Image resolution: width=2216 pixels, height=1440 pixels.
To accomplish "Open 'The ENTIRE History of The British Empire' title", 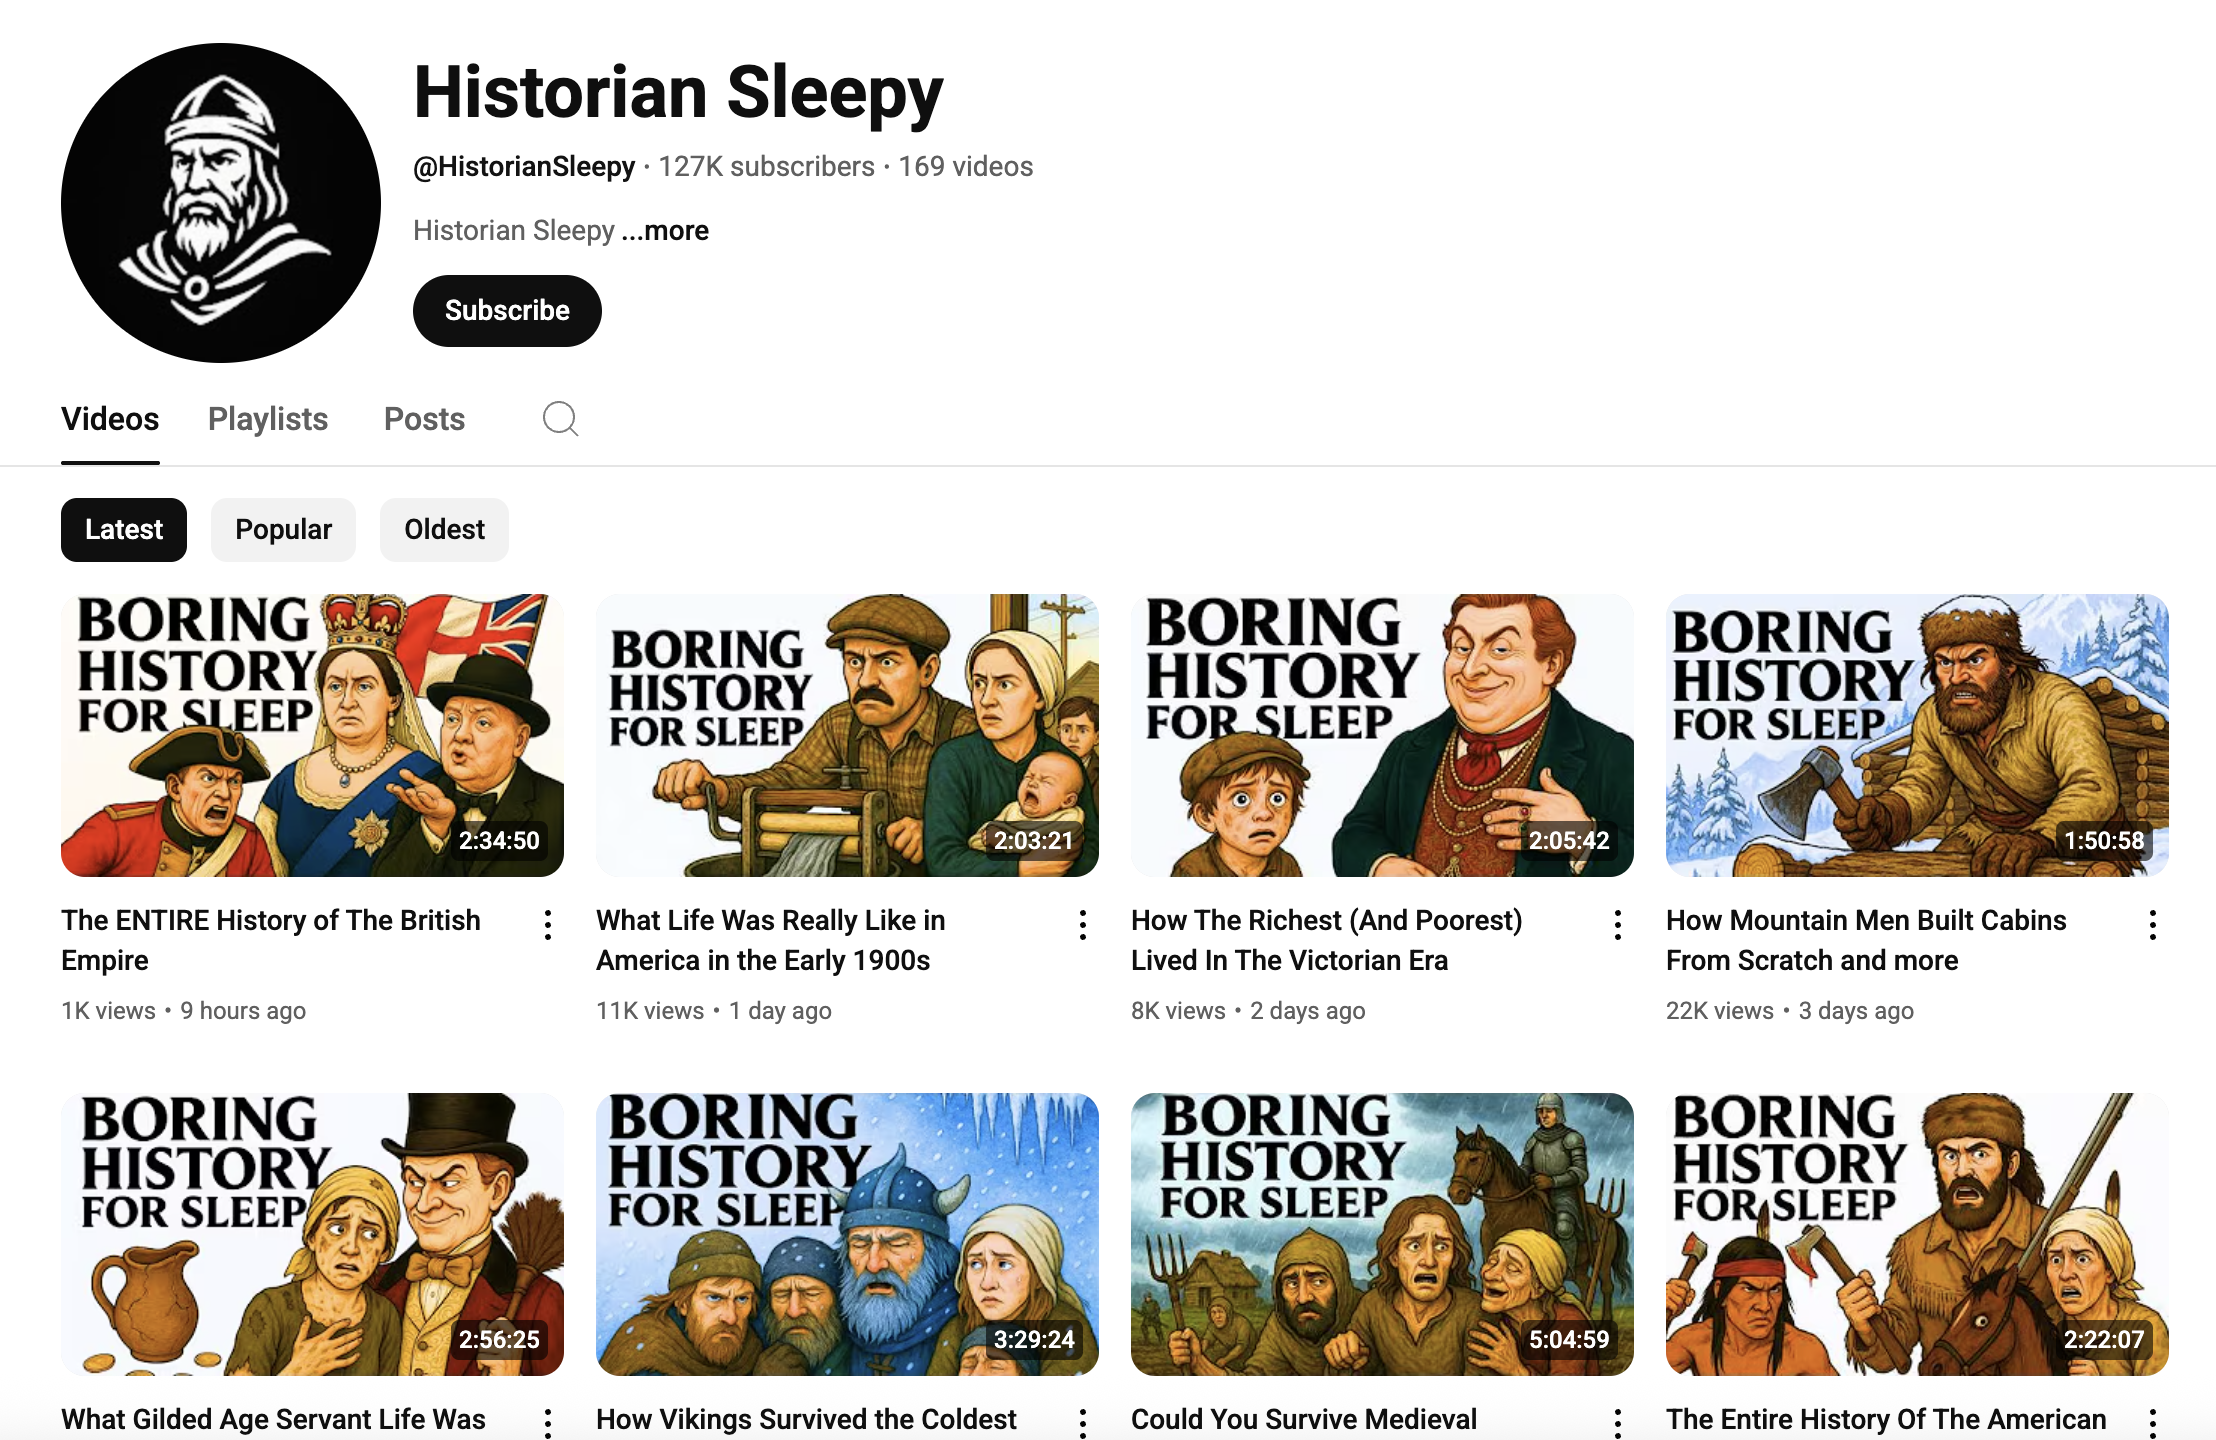I will pyautogui.click(x=271, y=940).
